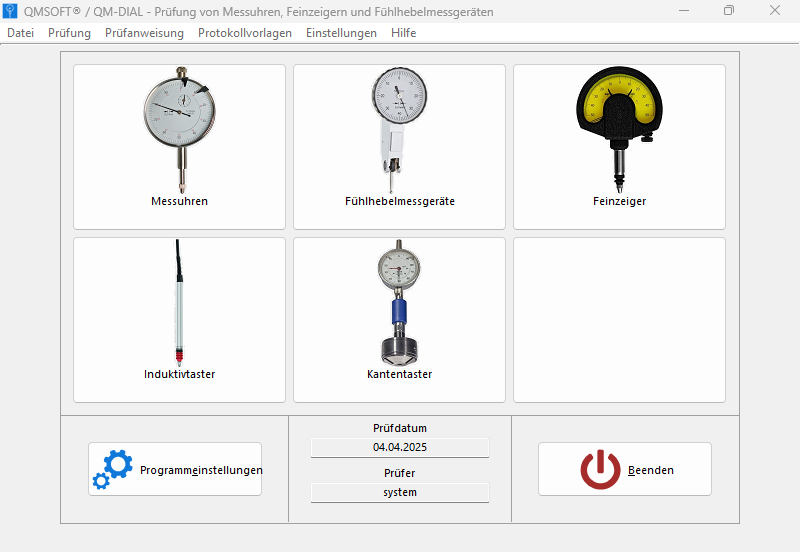This screenshot has width=800, height=552.
Task: Select the Kantentaster edge probe image
Action: point(399,303)
